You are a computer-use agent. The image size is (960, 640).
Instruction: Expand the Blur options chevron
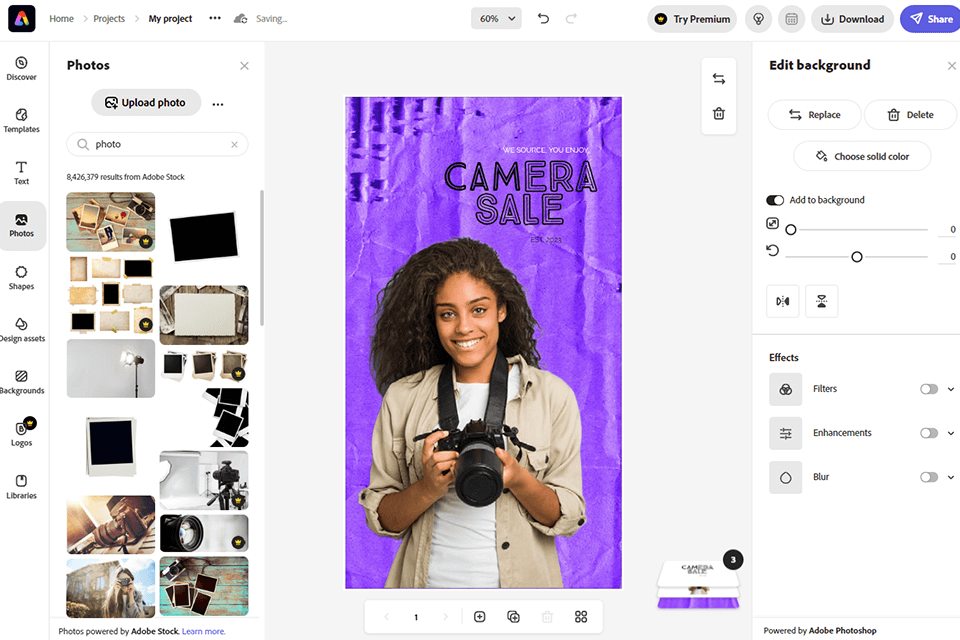(951, 477)
